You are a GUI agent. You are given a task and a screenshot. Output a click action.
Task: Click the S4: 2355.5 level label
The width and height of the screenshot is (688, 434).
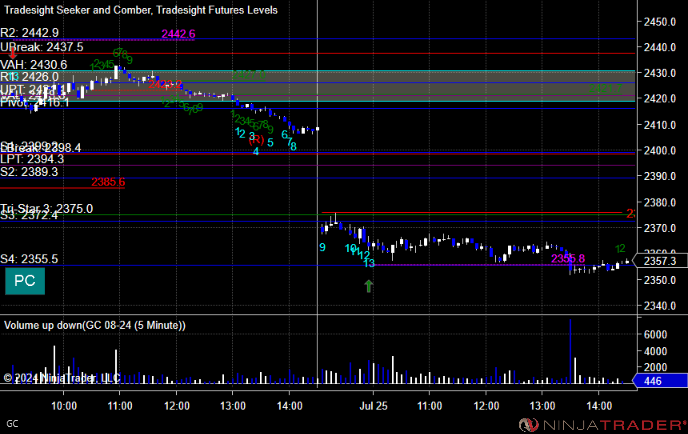[29, 259]
